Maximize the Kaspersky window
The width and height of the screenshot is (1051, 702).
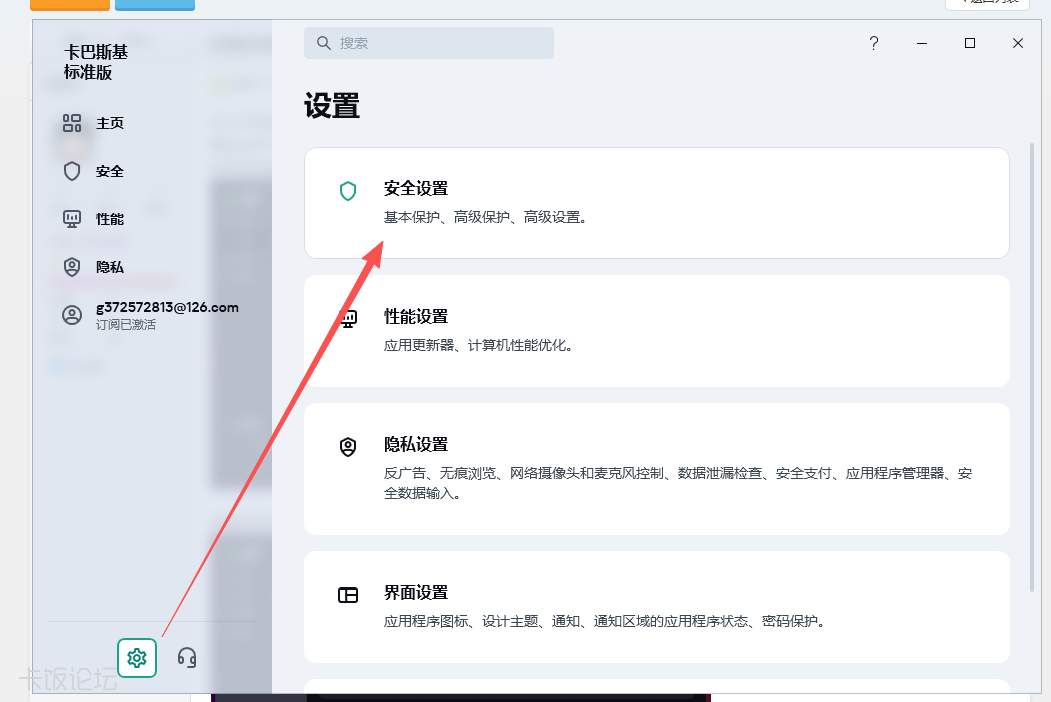click(970, 43)
